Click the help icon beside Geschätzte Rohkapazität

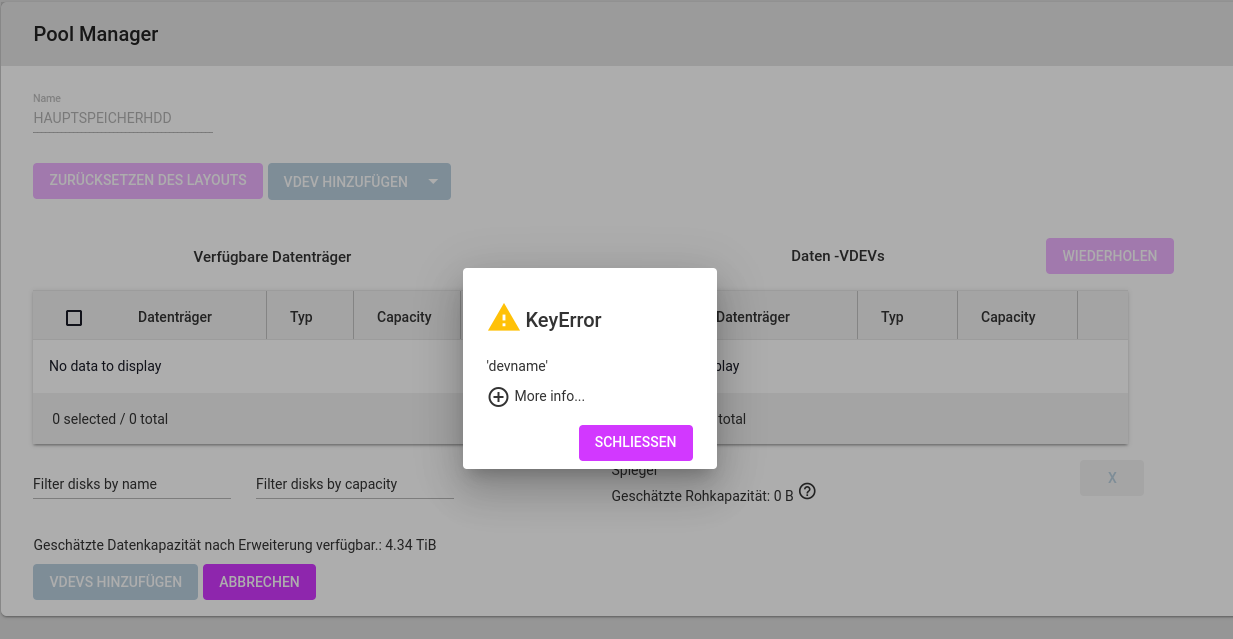[x=808, y=492]
